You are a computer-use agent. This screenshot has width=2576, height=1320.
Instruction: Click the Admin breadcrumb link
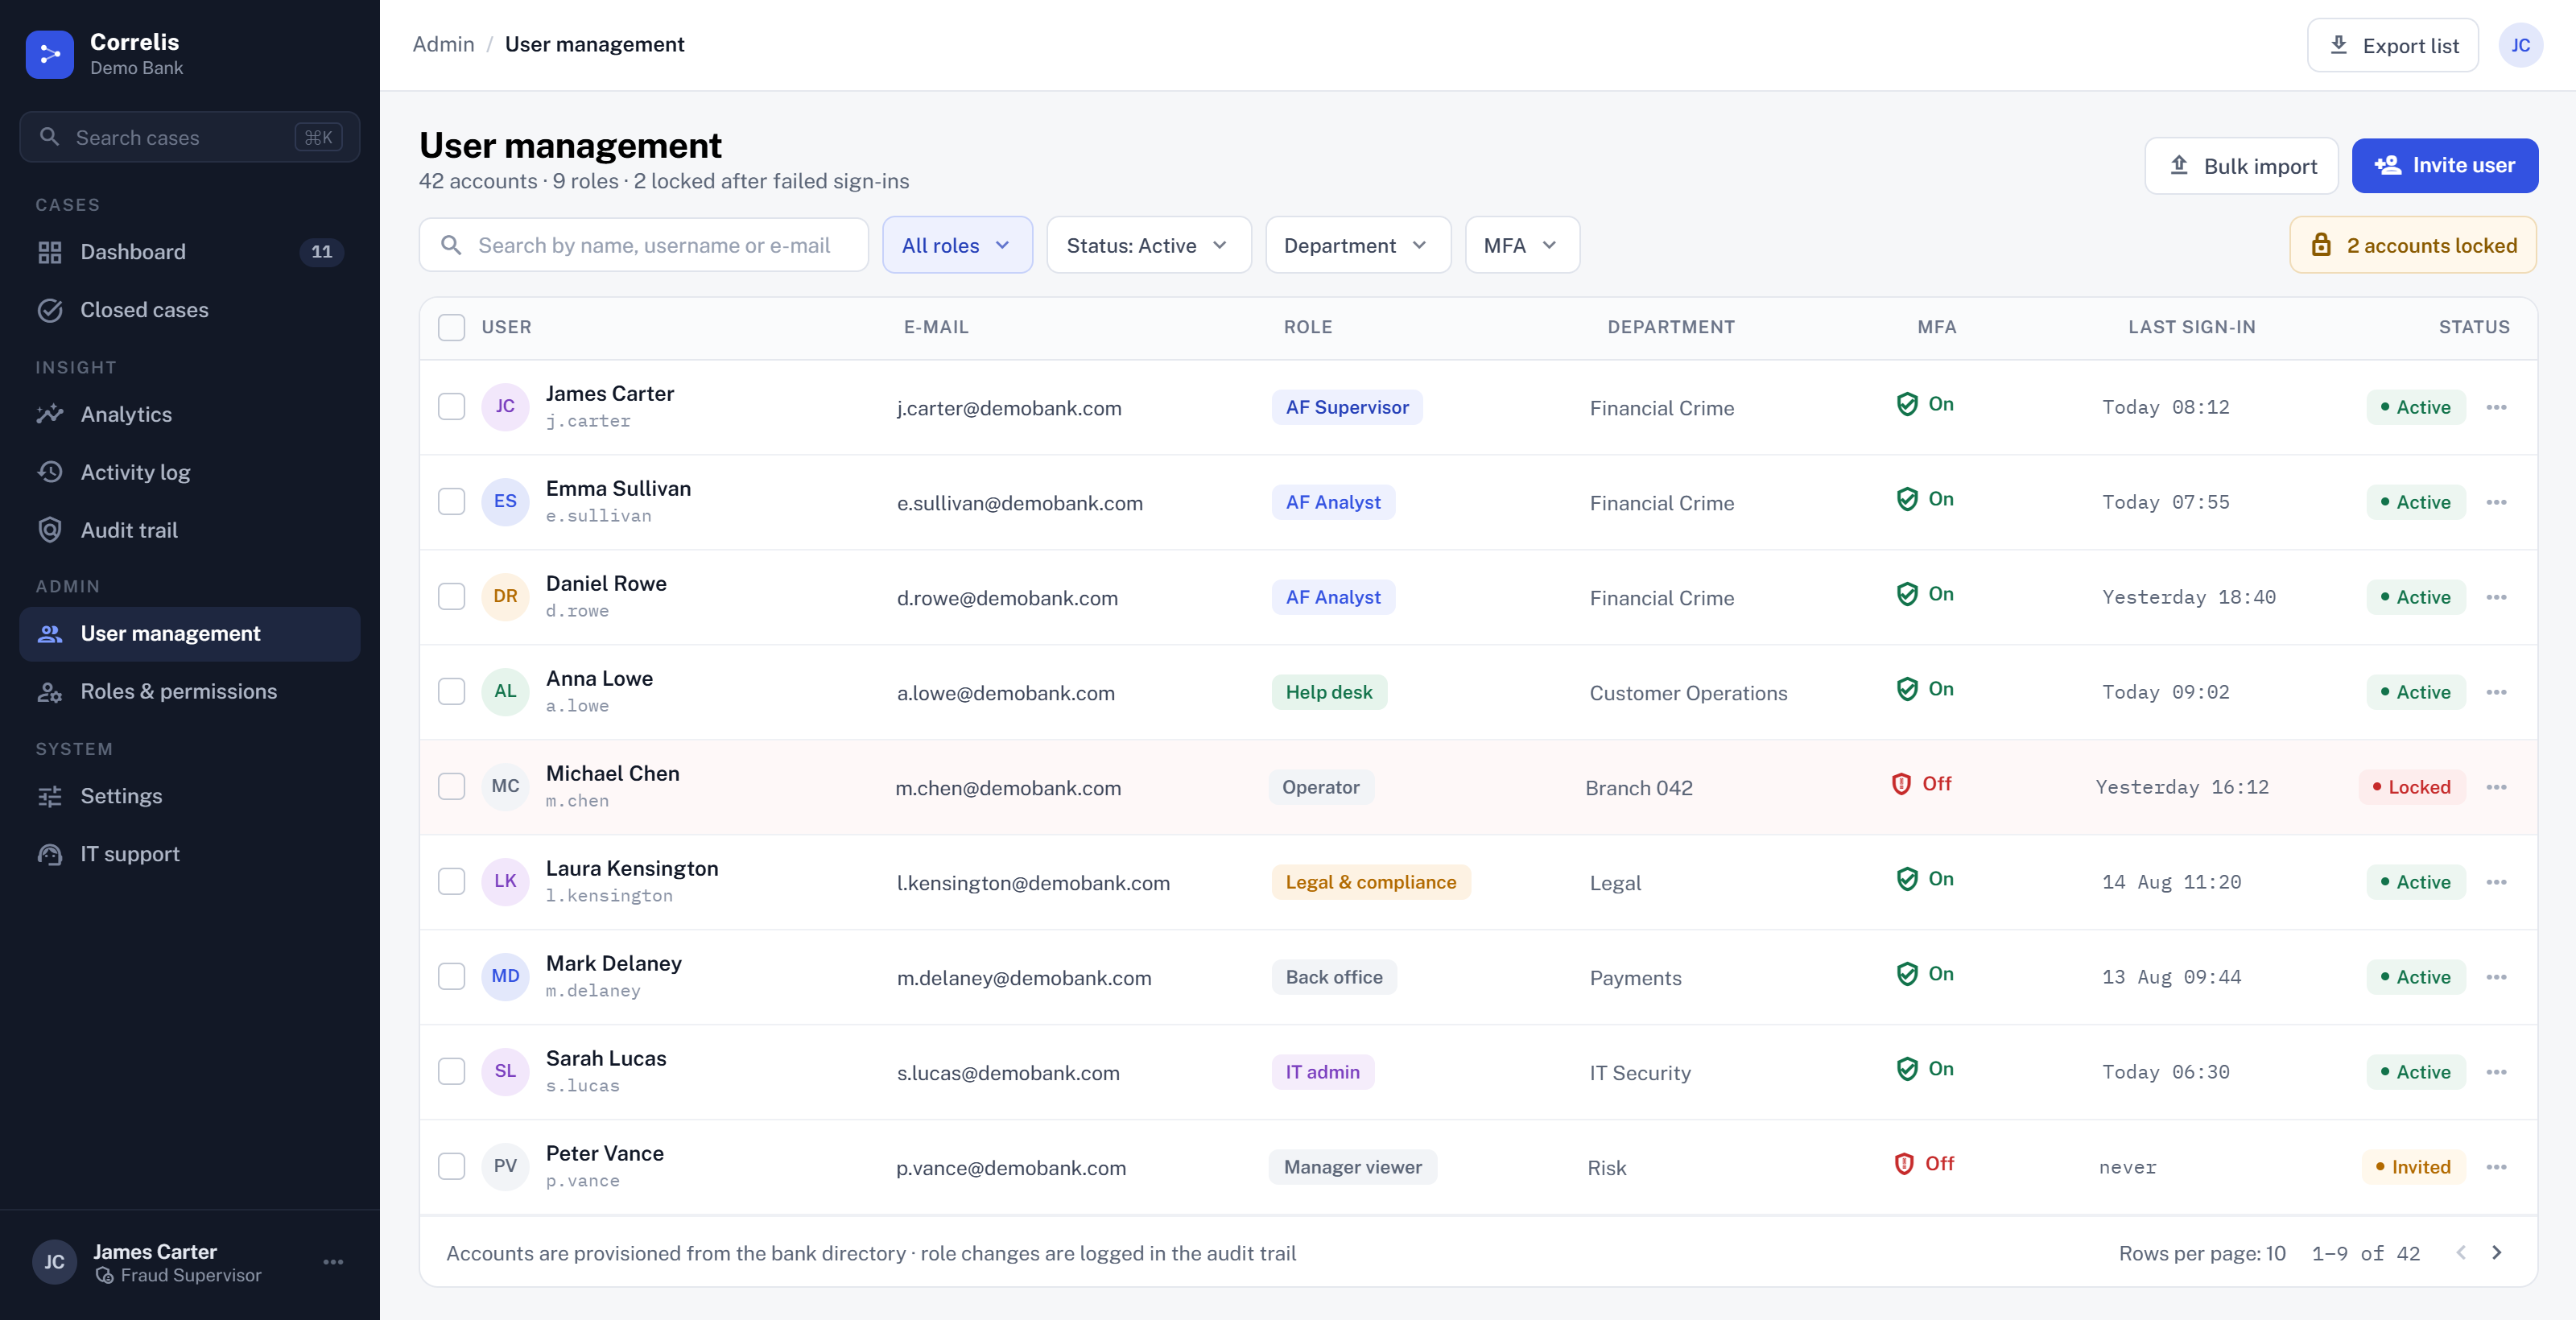coord(443,45)
